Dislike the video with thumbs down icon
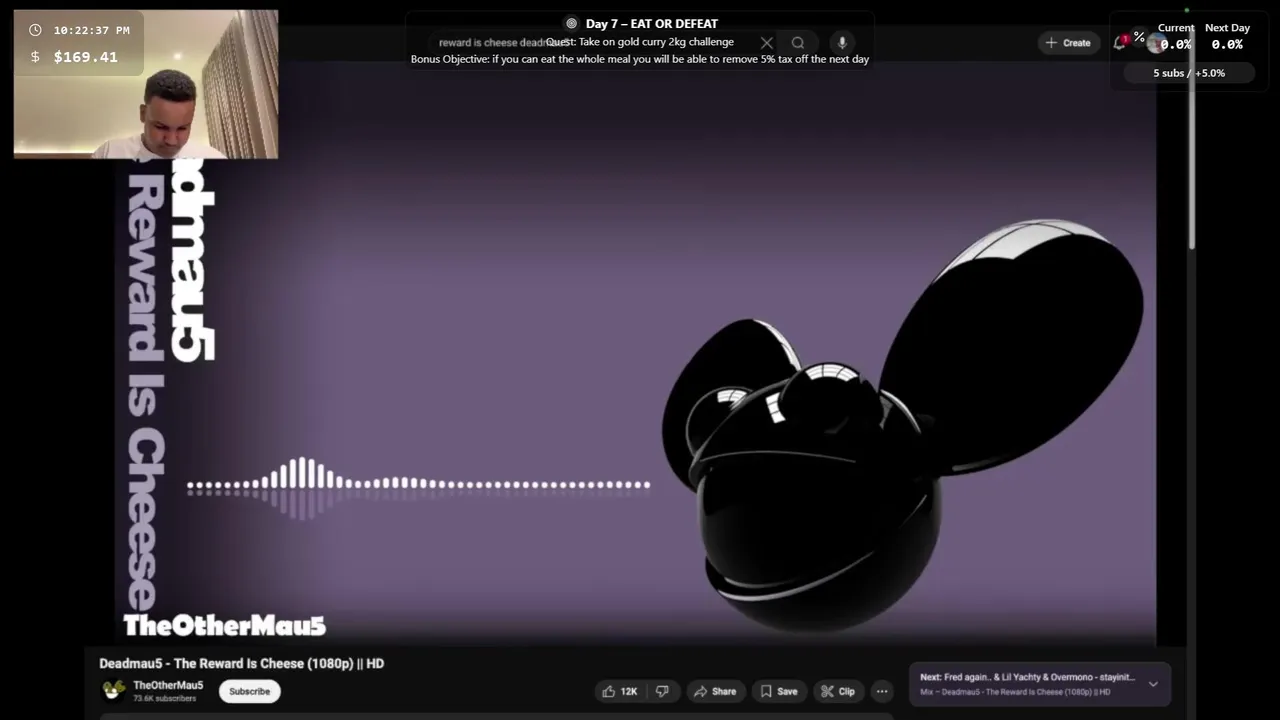The height and width of the screenshot is (720, 1280). [662, 691]
